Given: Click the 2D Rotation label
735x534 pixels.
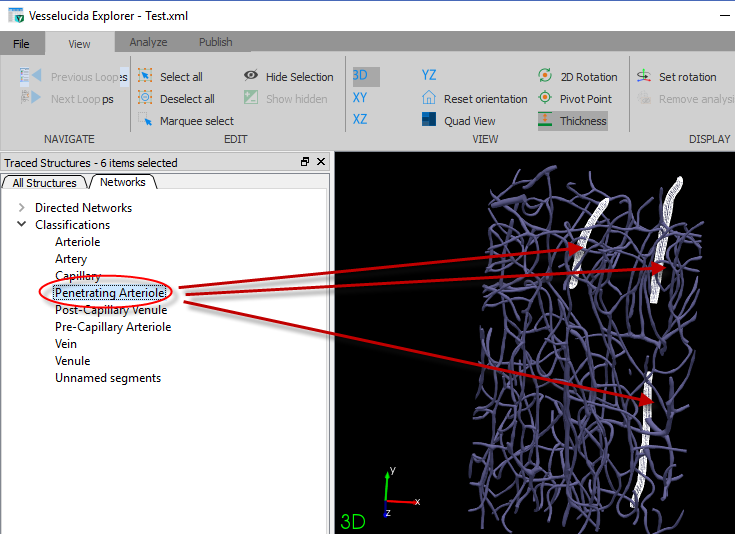Looking at the screenshot, I should [x=589, y=77].
